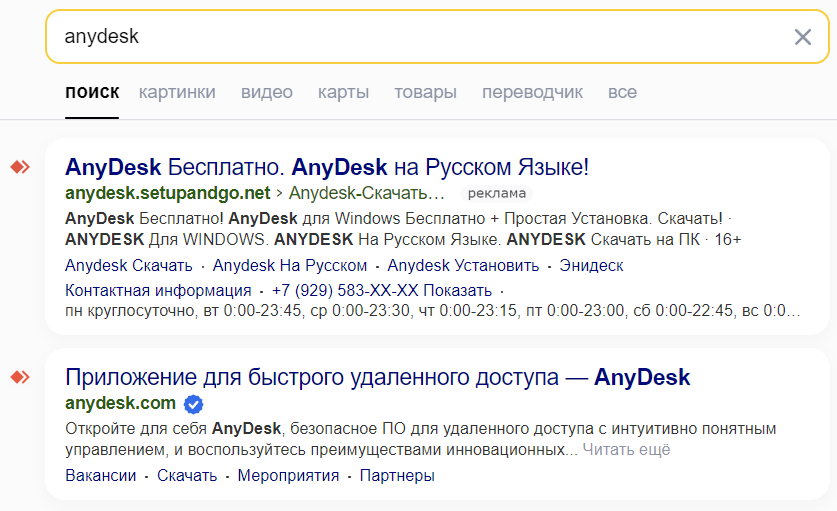Open the Партнеры sitelink

[397, 475]
